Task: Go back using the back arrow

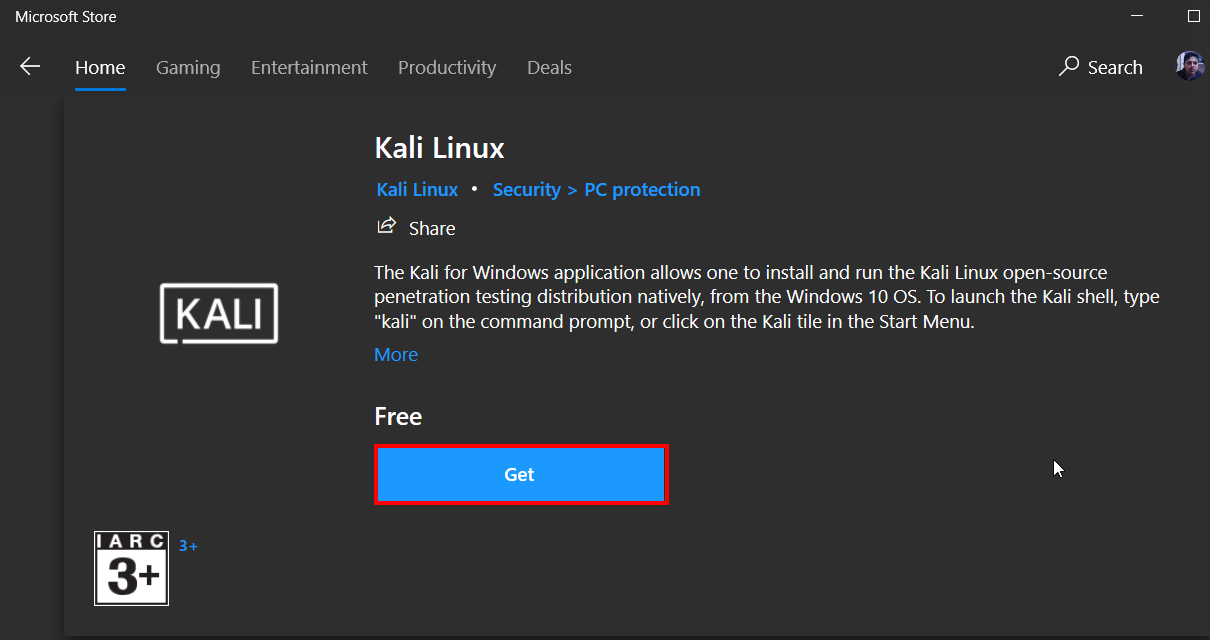Action: pyautogui.click(x=30, y=67)
